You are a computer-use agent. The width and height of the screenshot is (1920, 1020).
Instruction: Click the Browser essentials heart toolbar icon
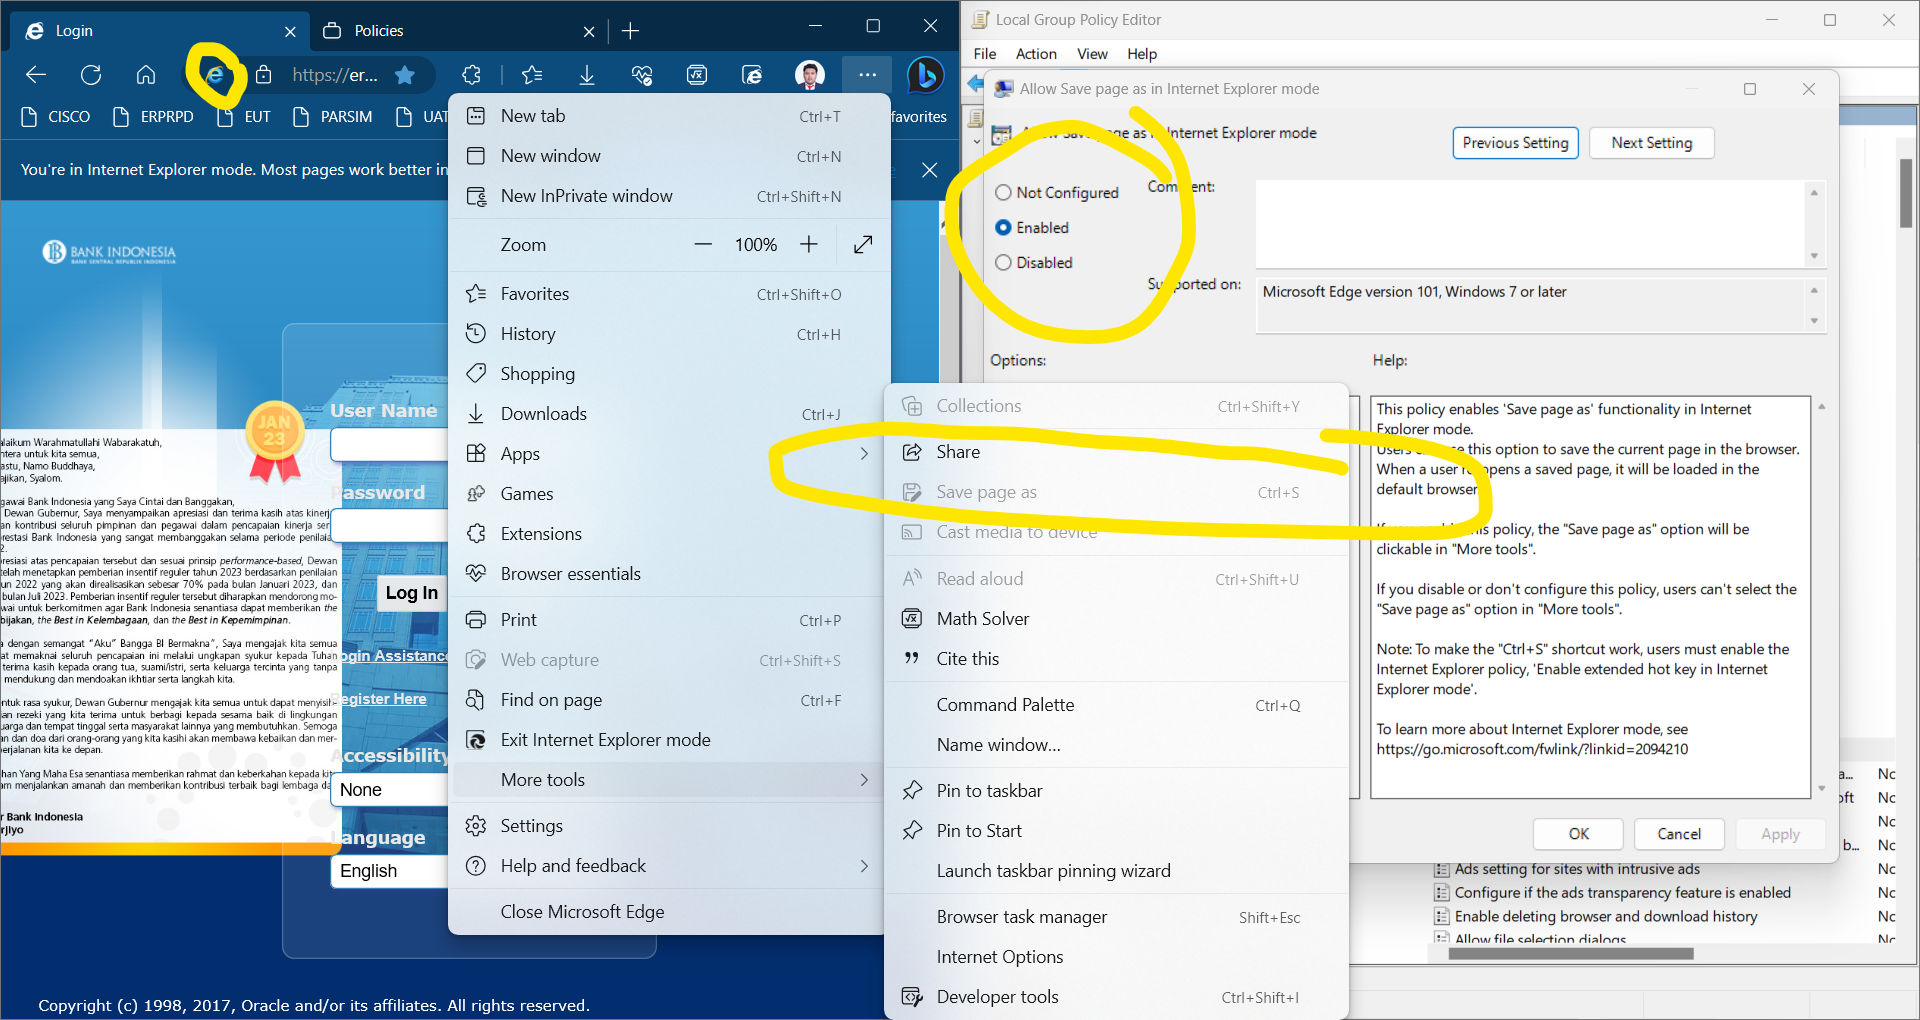[642, 75]
